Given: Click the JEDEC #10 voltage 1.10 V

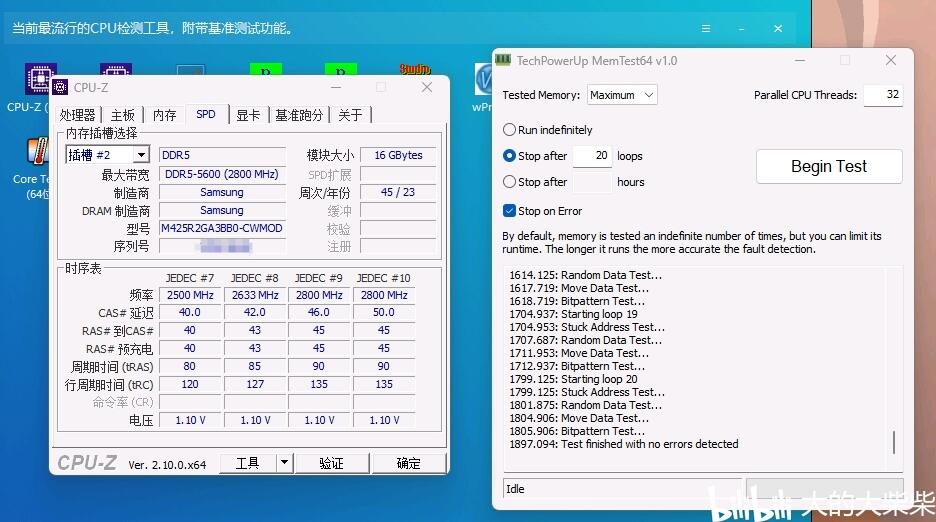Looking at the screenshot, I should tap(384, 420).
